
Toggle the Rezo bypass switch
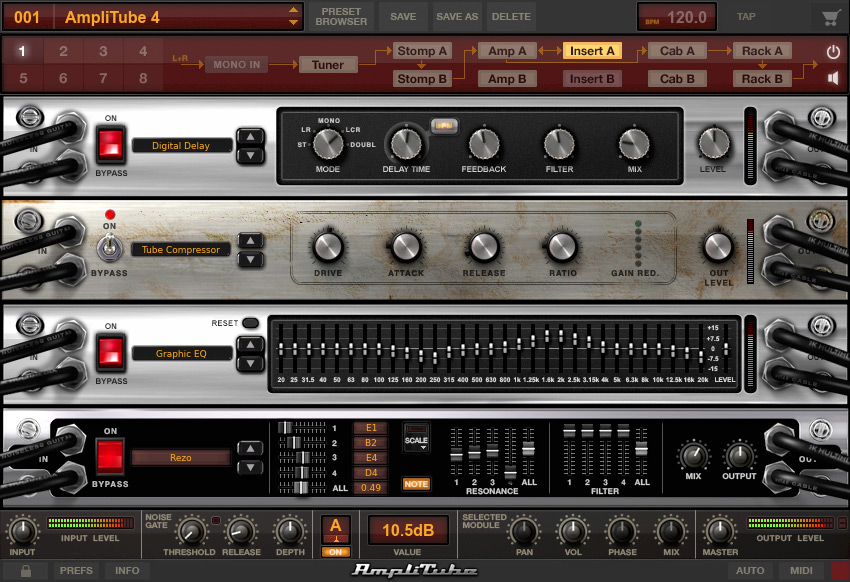click(110, 457)
